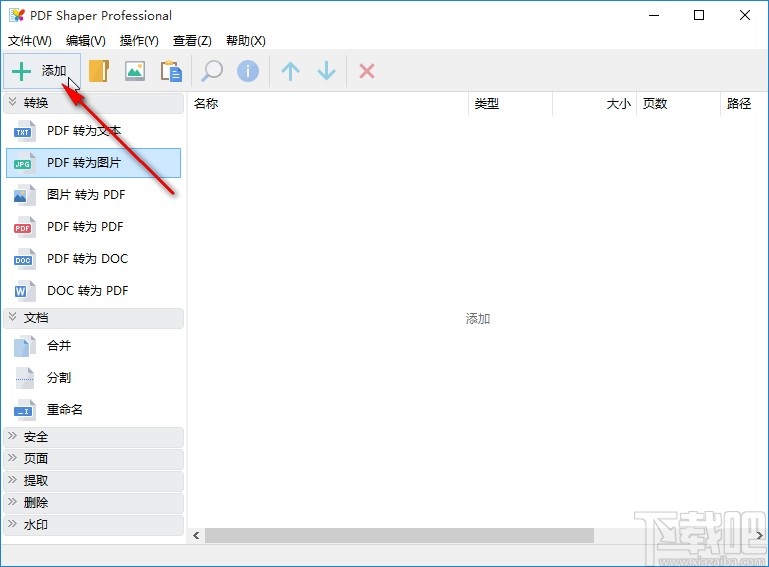Image resolution: width=769 pixels, height=567 pixels.
Task: Click the rename file icon
Action: pyautogui.click(x=24, y=410)
